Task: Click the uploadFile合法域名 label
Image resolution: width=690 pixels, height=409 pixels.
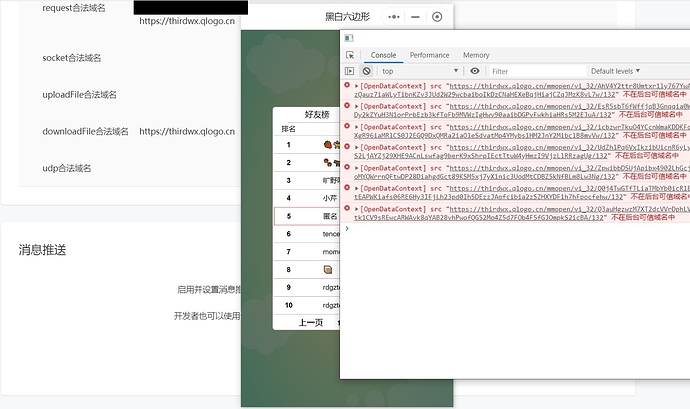Action: pos(79,95)
